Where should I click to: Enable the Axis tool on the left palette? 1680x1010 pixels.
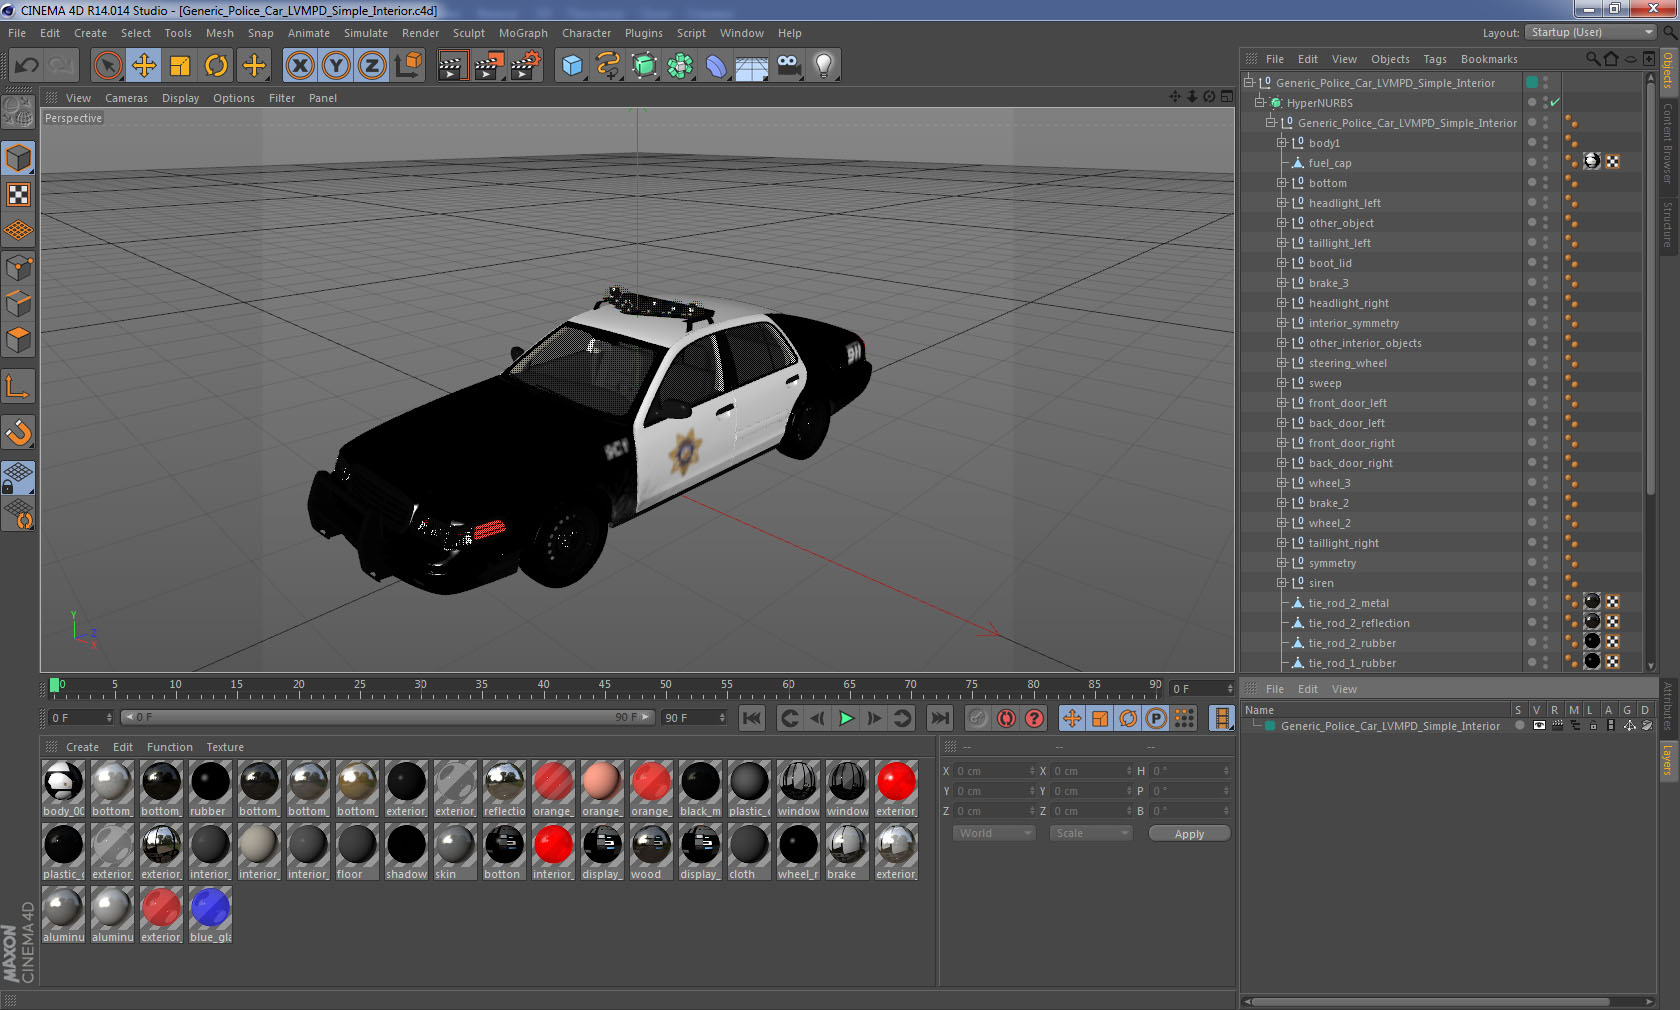(x=18, y=387)
